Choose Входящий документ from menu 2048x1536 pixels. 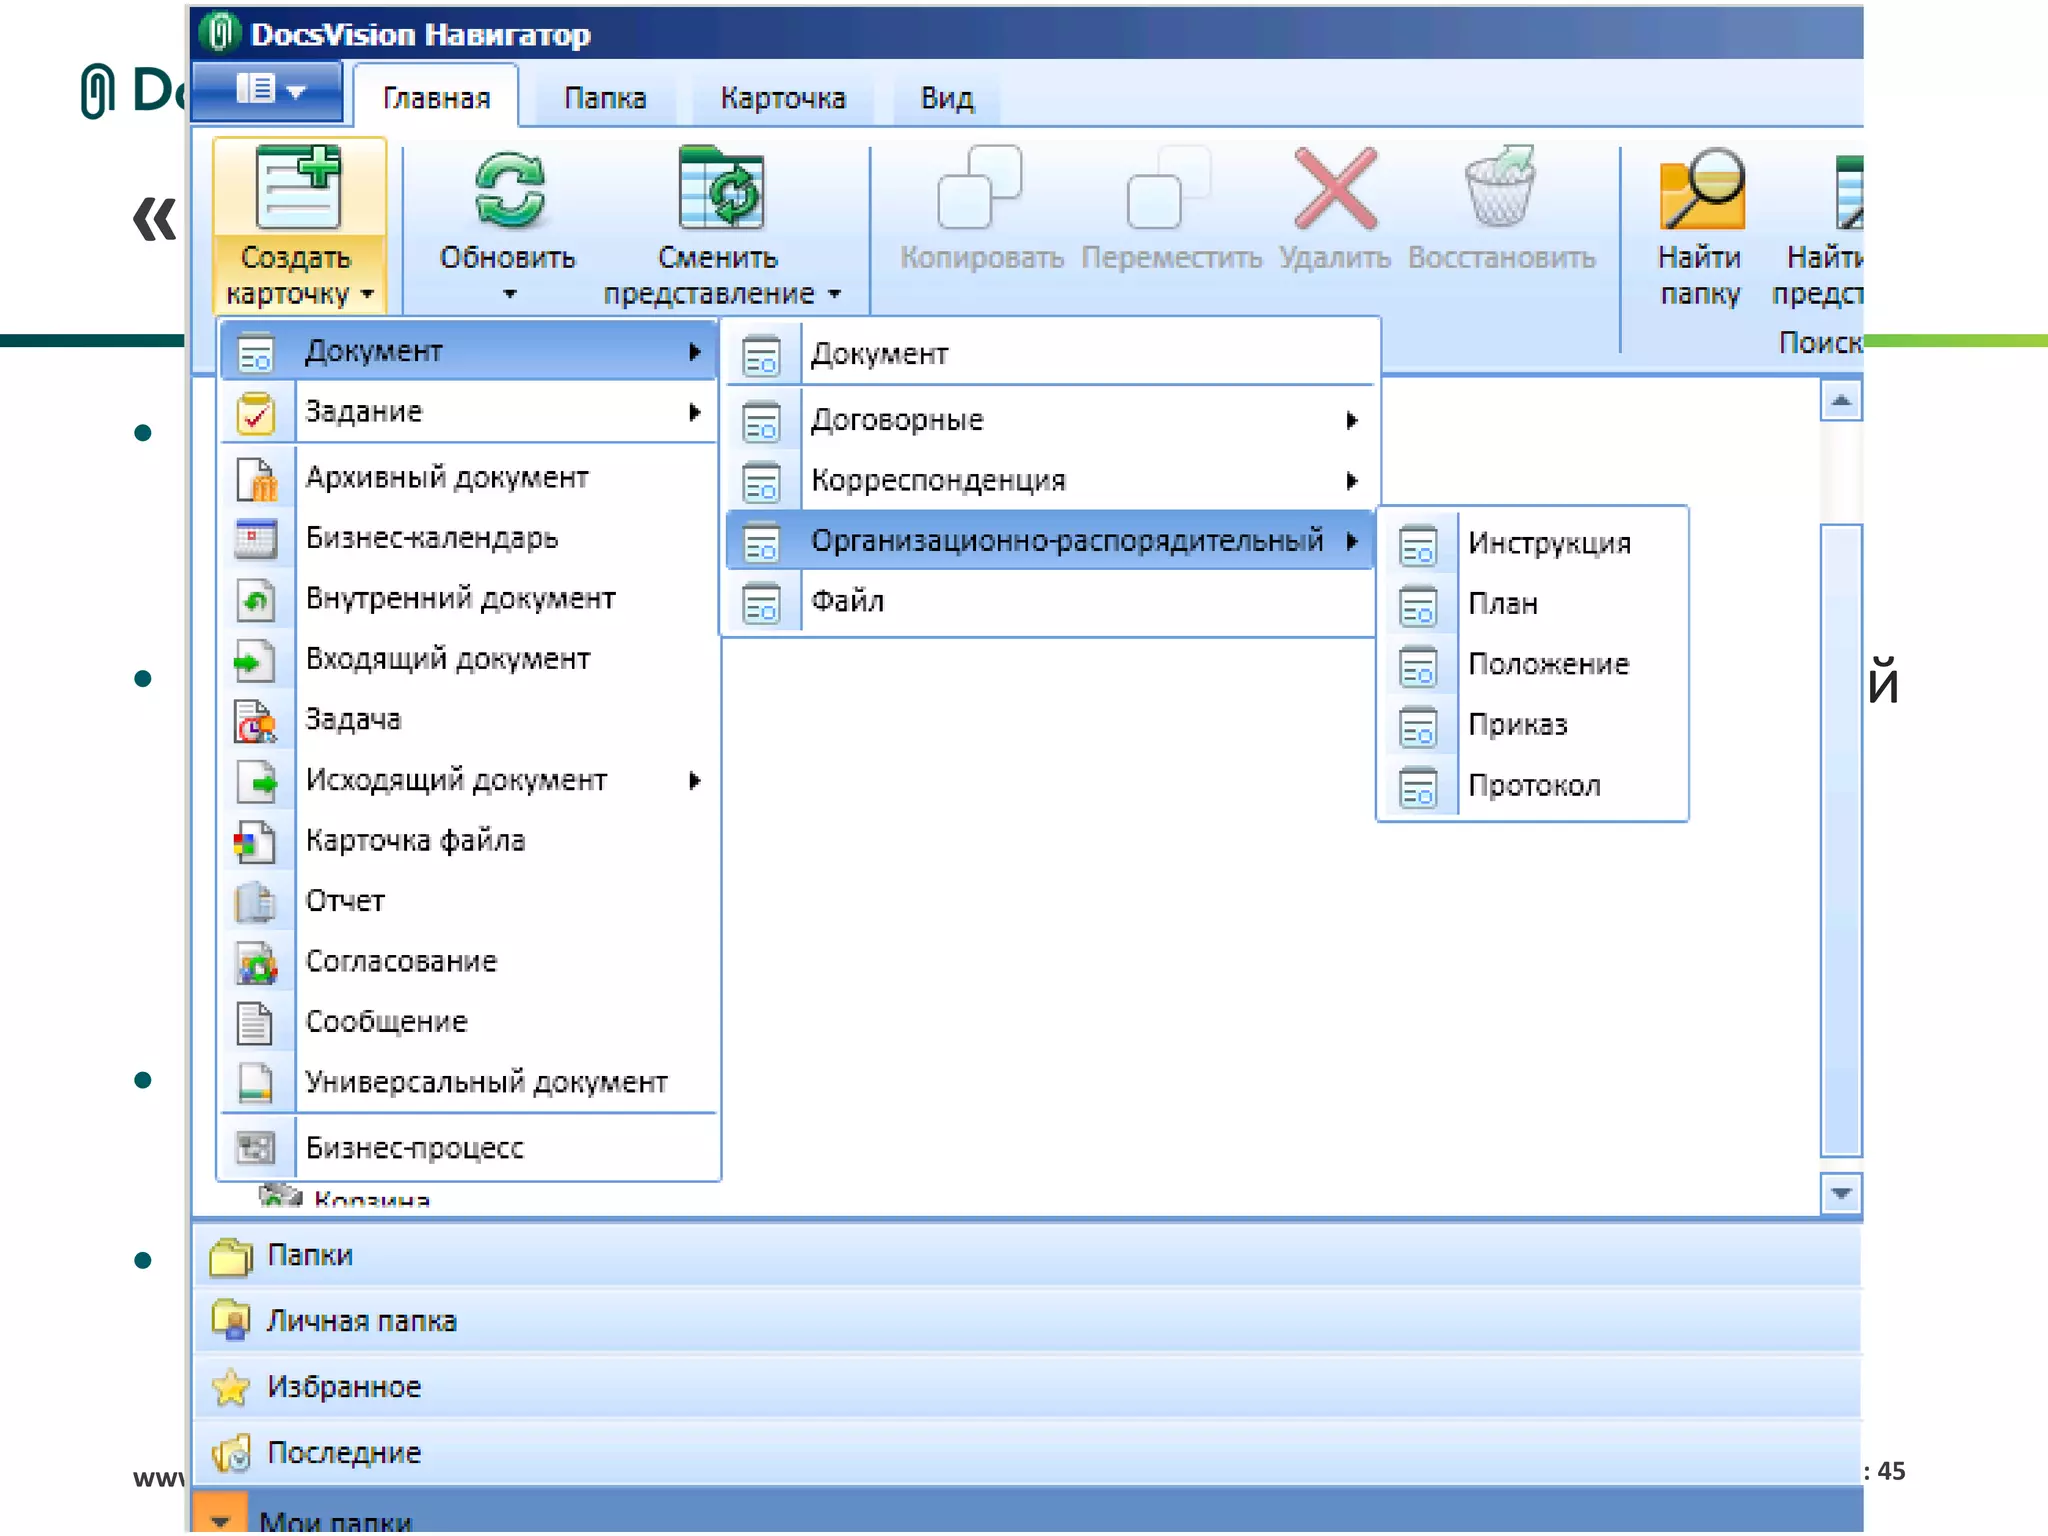(x=447, y=659)
